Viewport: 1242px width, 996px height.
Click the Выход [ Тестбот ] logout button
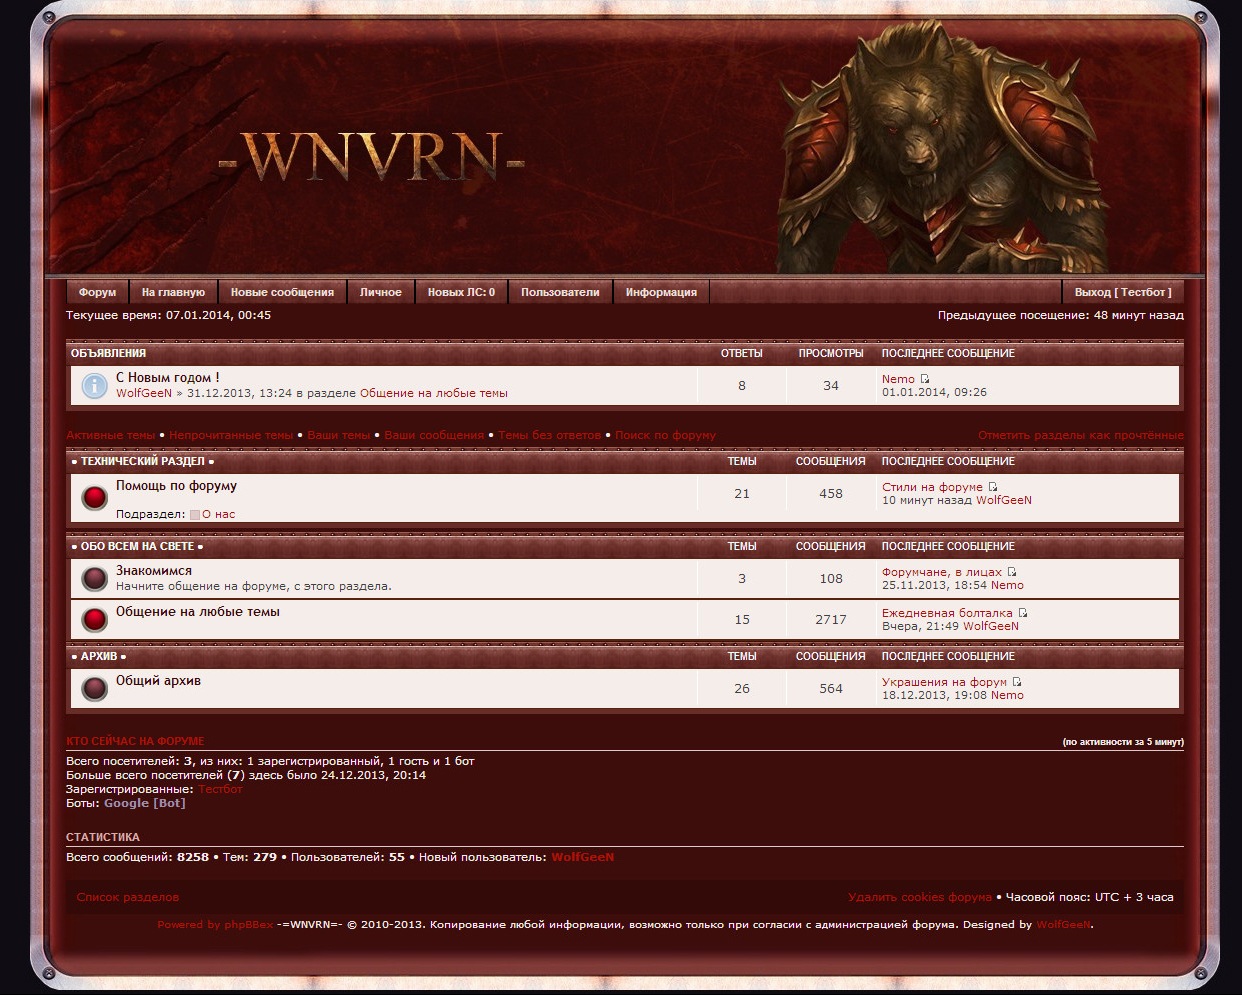(x=1122, y=292)
